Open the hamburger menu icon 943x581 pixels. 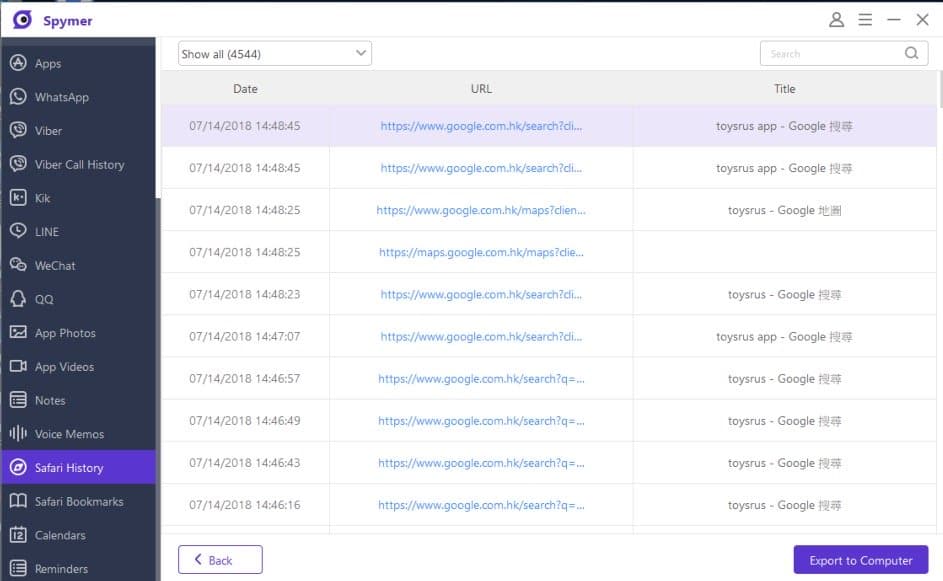(x=865, y=20)
